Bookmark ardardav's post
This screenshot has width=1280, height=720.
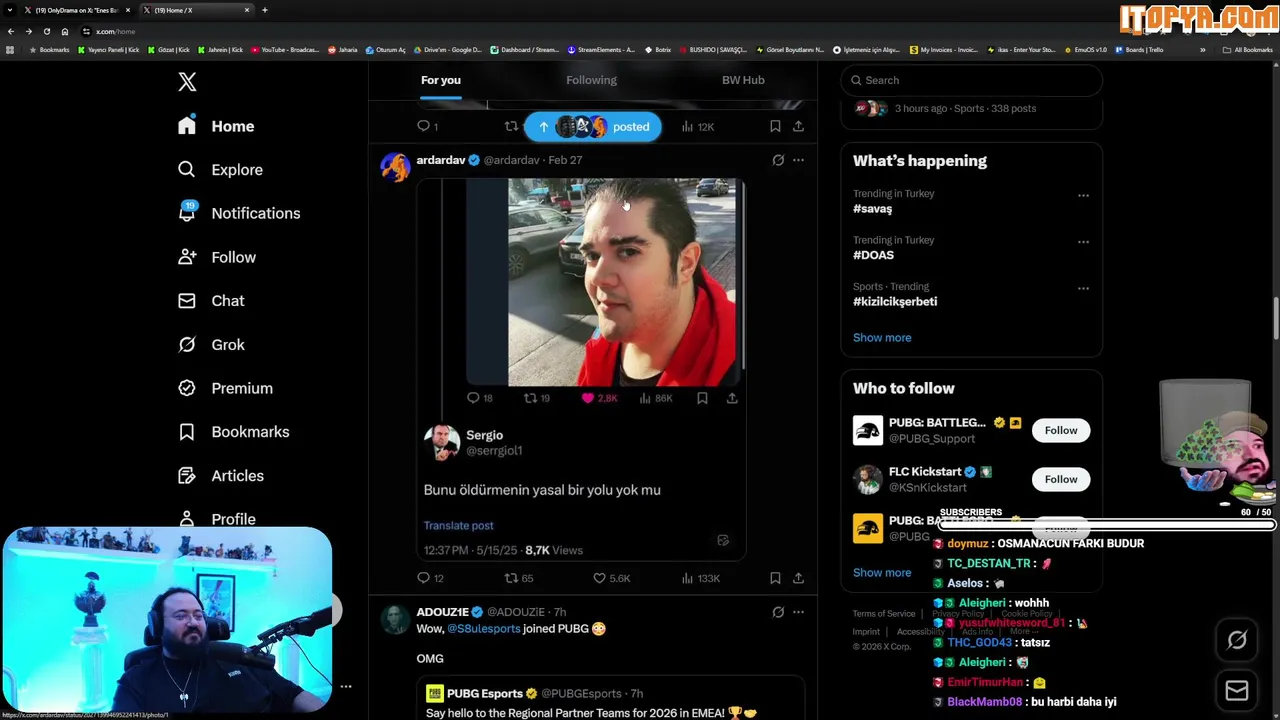point(775,578)
